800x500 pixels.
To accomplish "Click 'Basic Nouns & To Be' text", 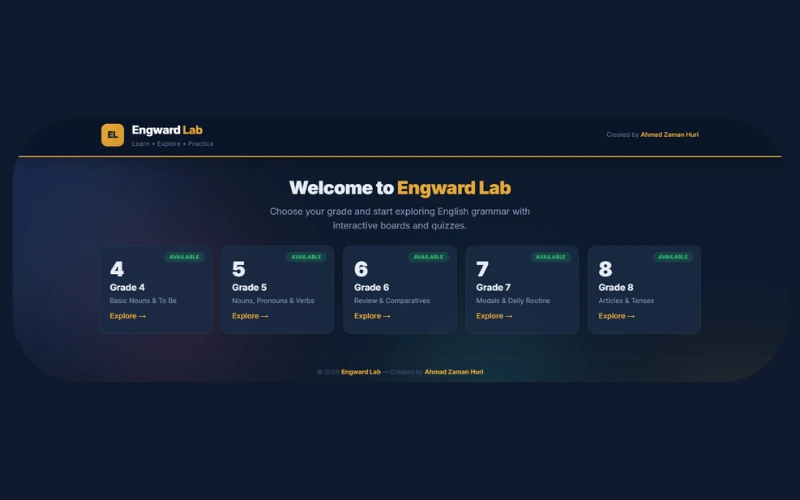I will click(x=143, y=301).
